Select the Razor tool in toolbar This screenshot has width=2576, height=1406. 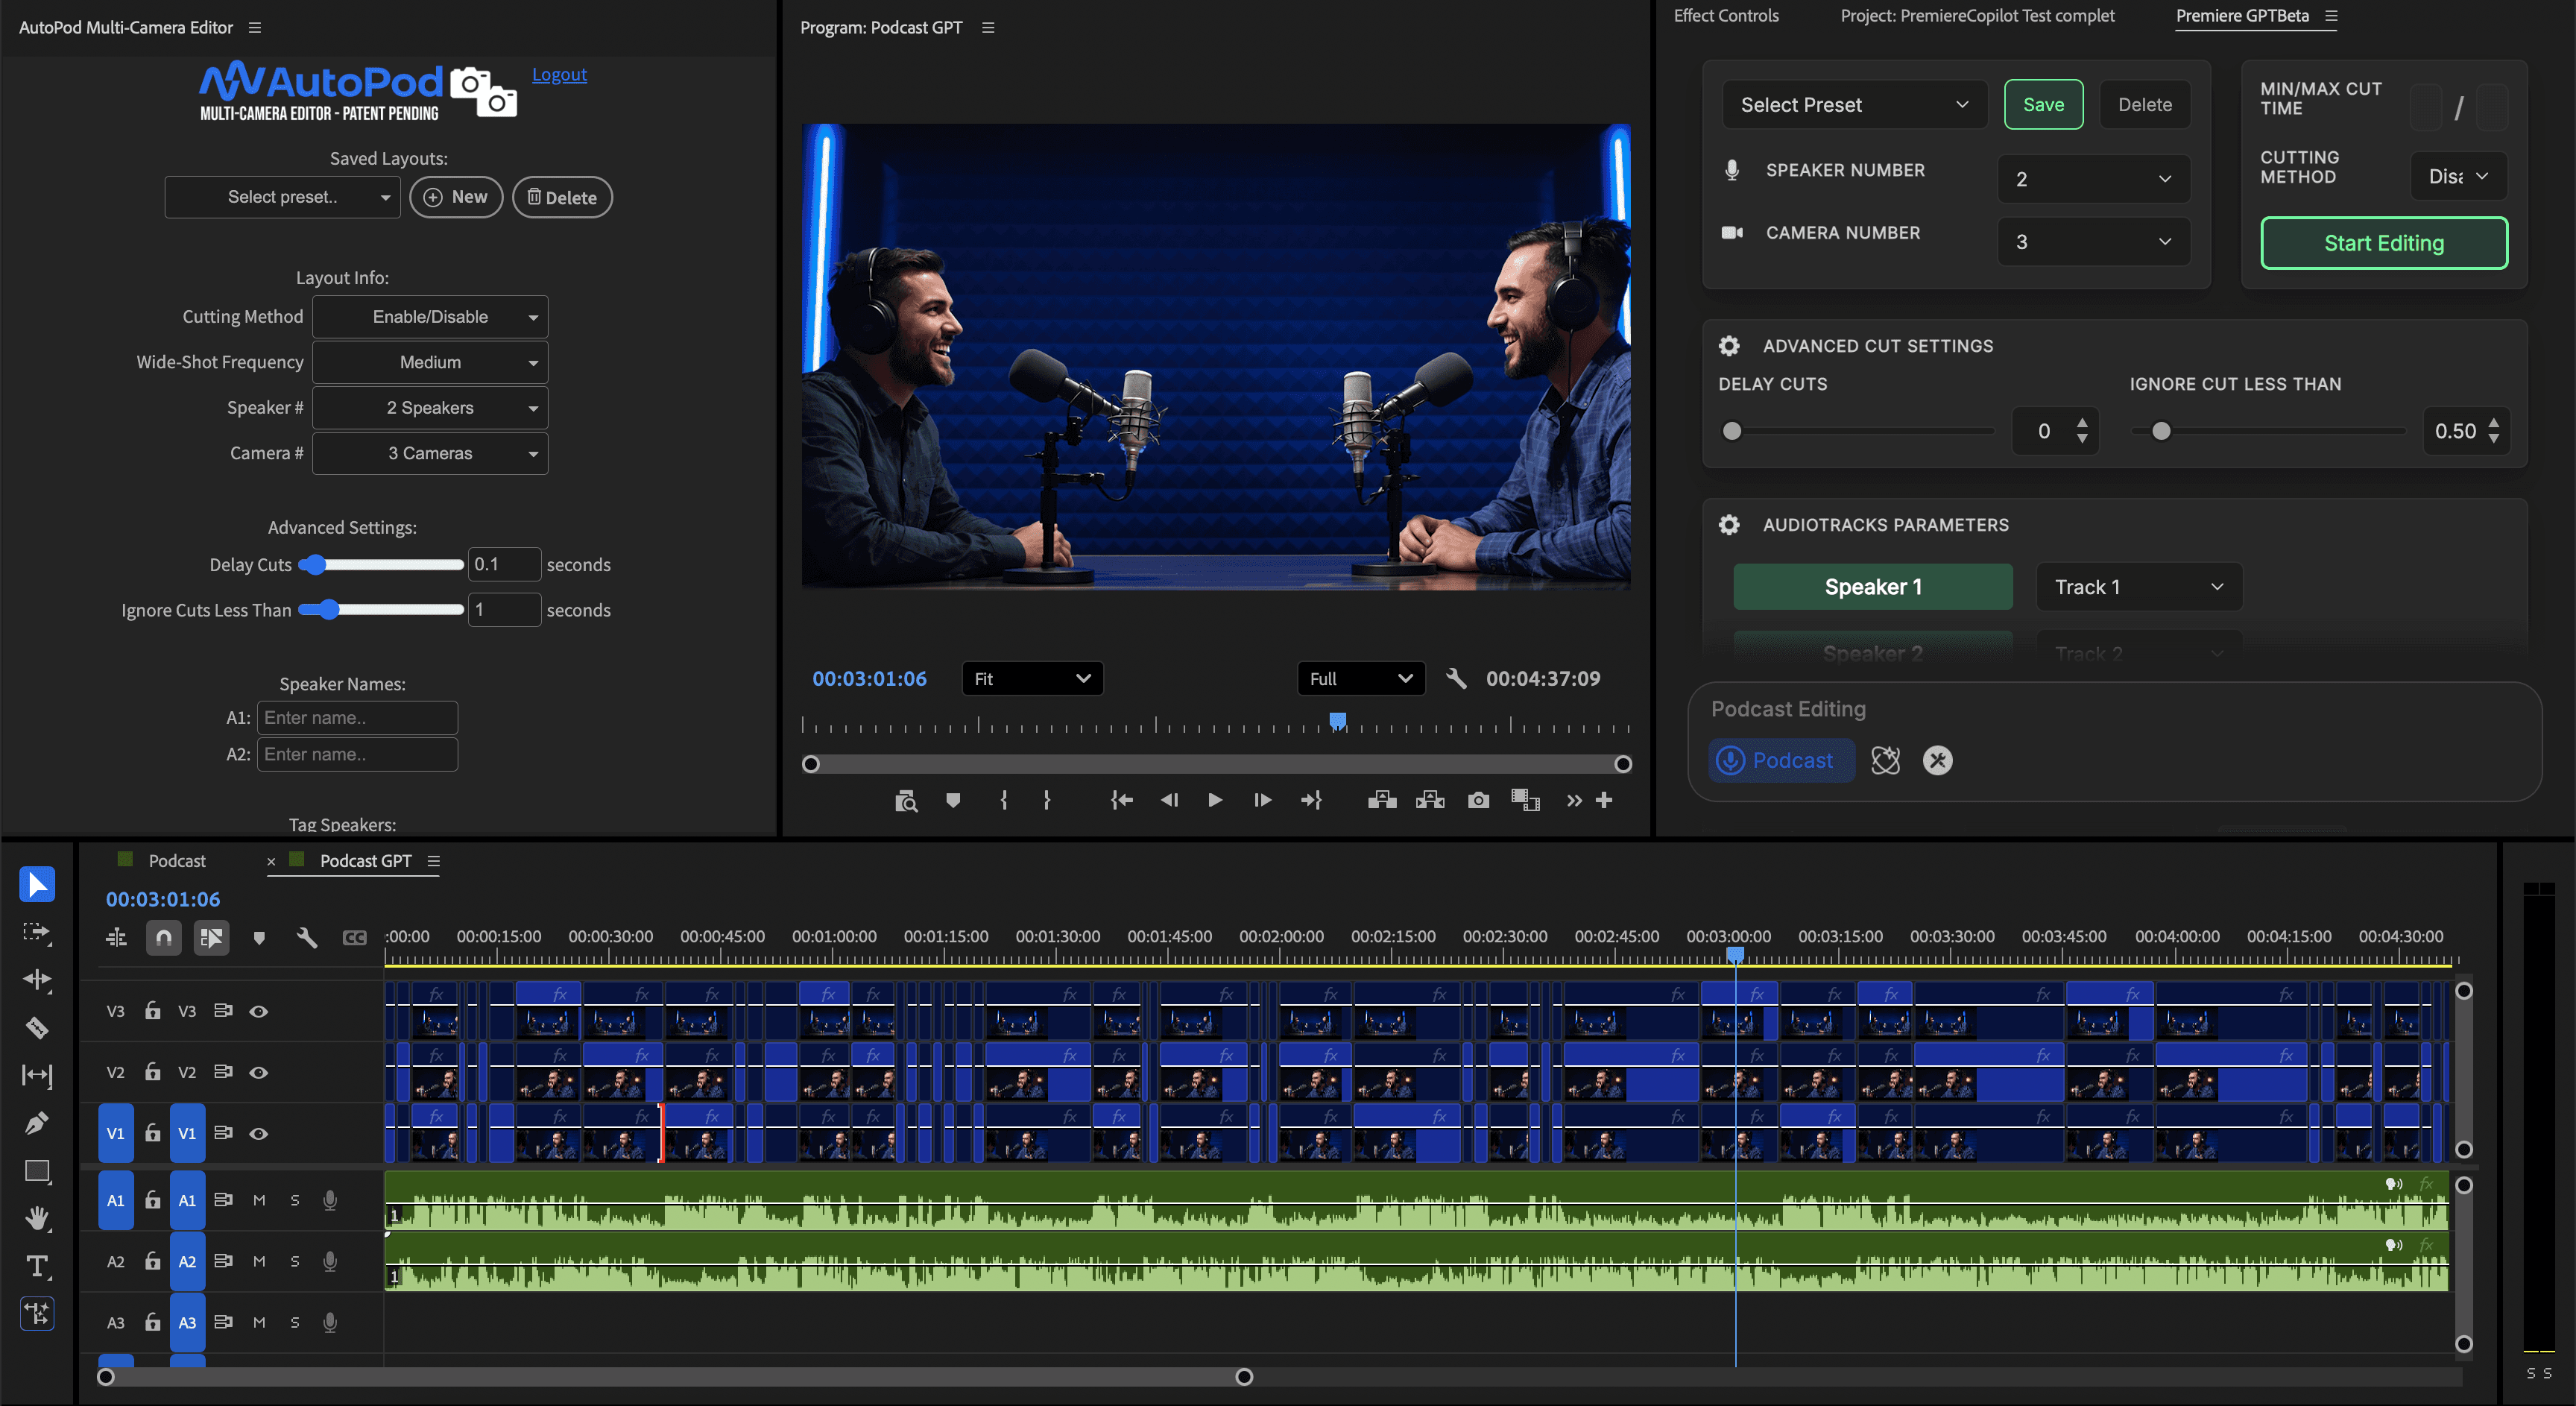pyautogui.click(x=37, y=1027)
